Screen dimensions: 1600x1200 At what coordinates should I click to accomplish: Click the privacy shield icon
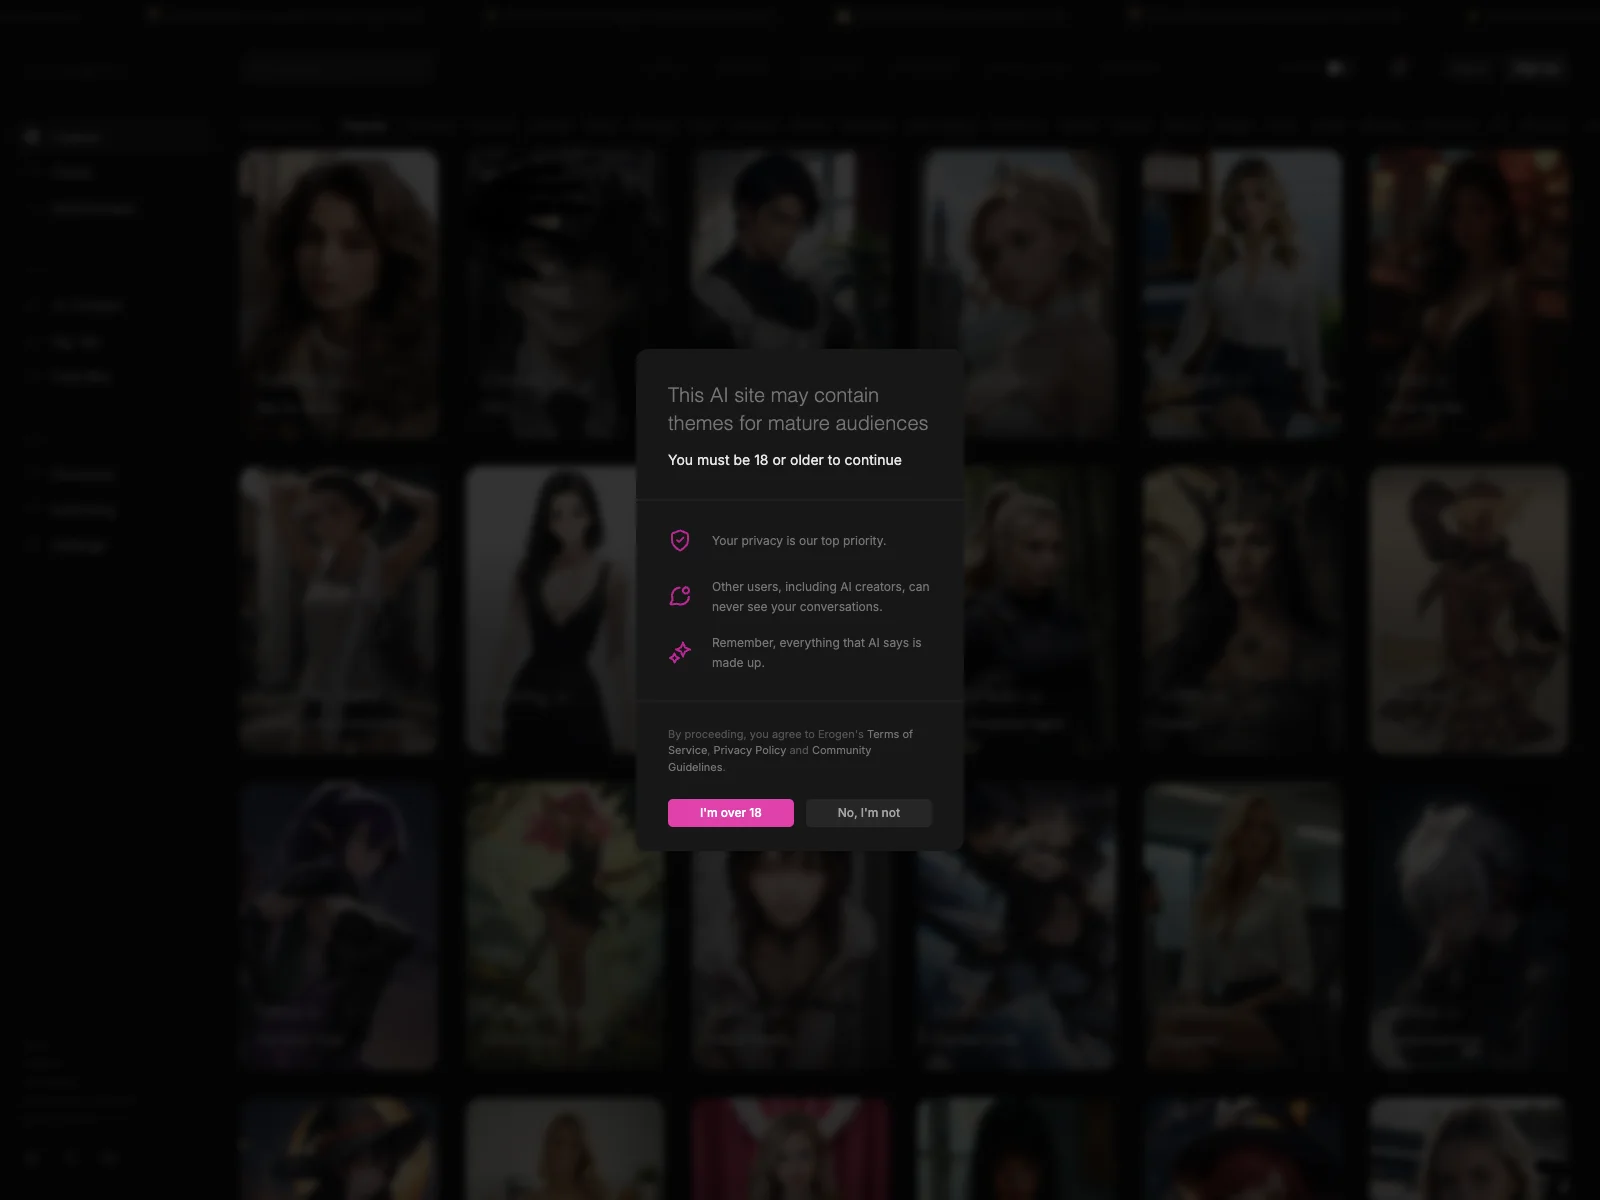click(x=680, y=541)
